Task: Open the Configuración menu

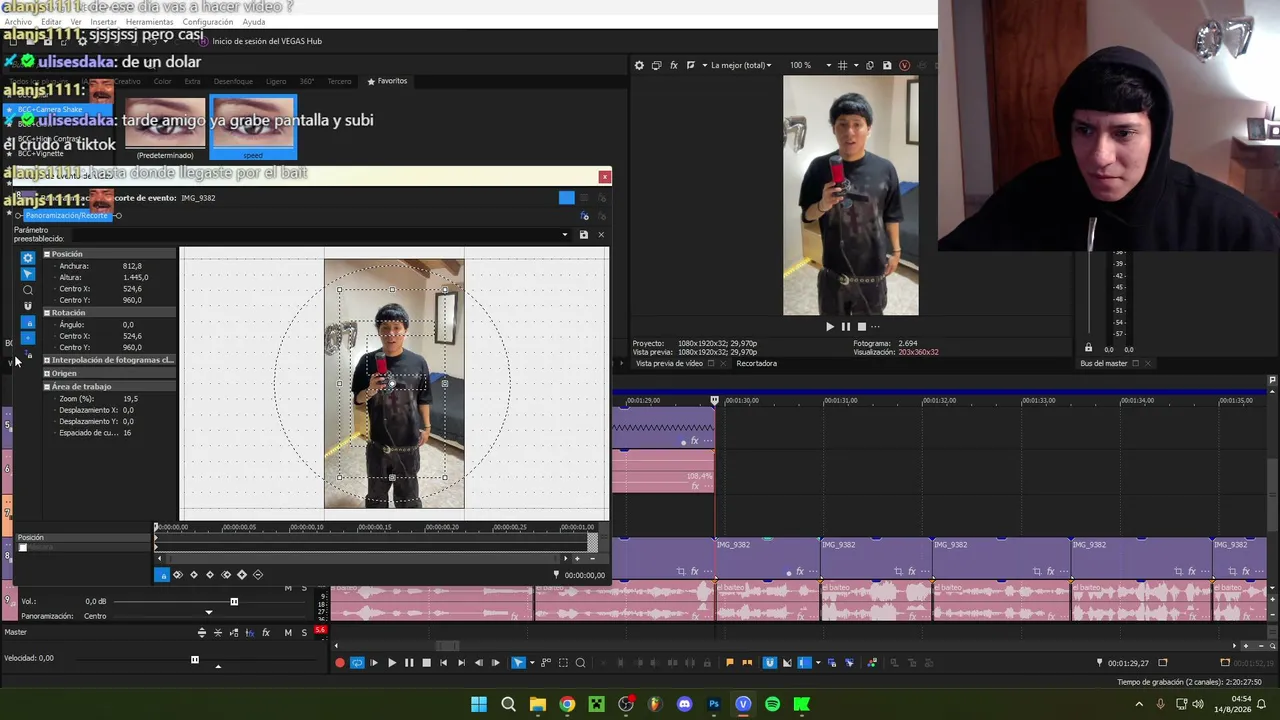Action: (208, 22)
